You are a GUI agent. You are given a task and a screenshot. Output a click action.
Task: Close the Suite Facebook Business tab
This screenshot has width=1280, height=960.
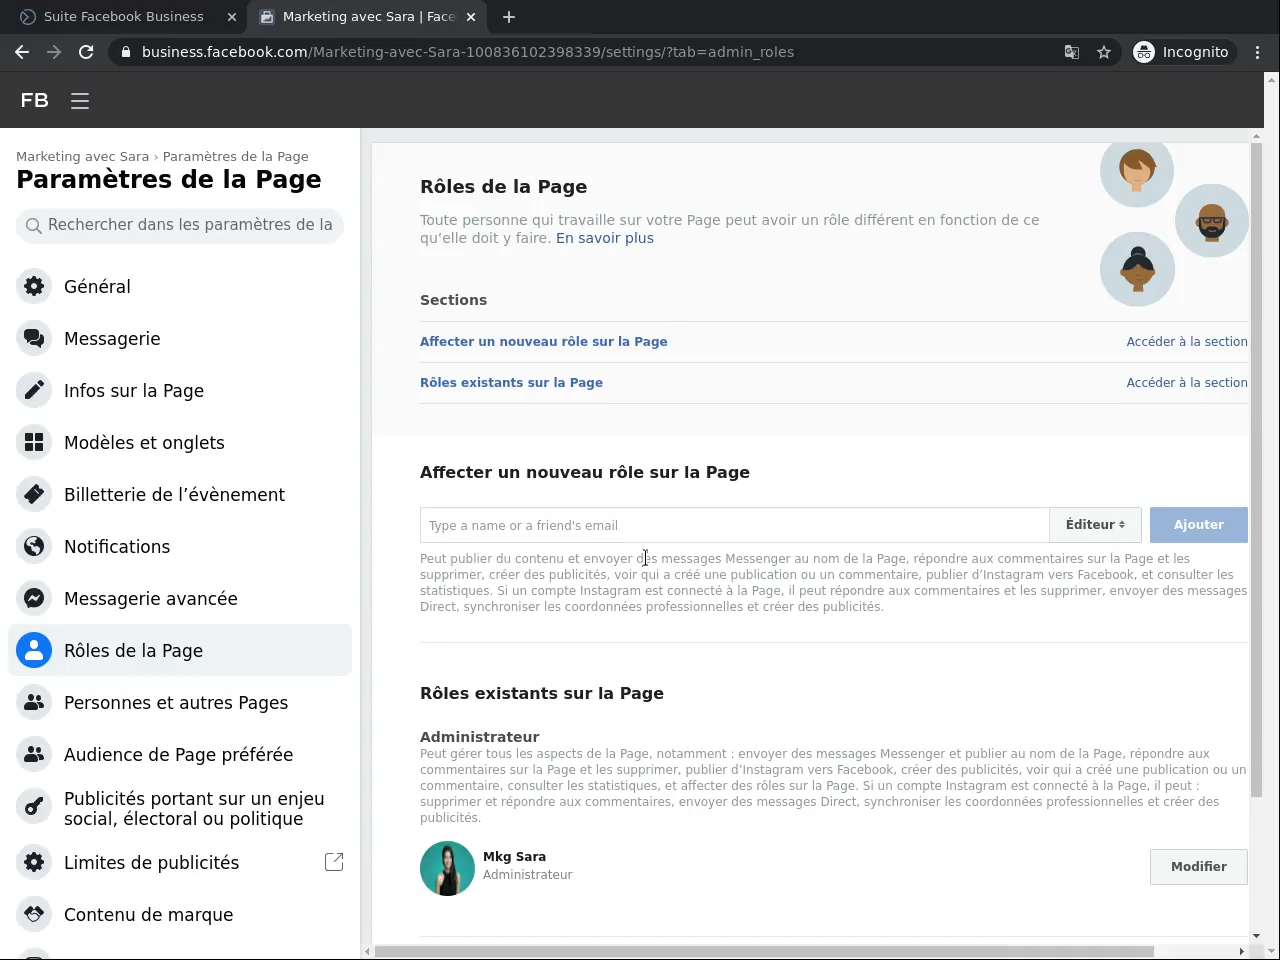232,17
